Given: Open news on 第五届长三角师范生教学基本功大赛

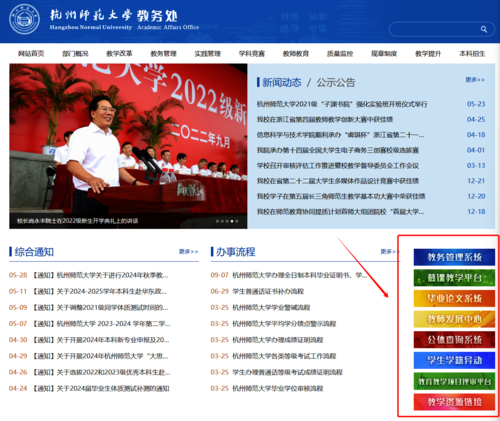Looking at the screenshot, I should (341, 196).
